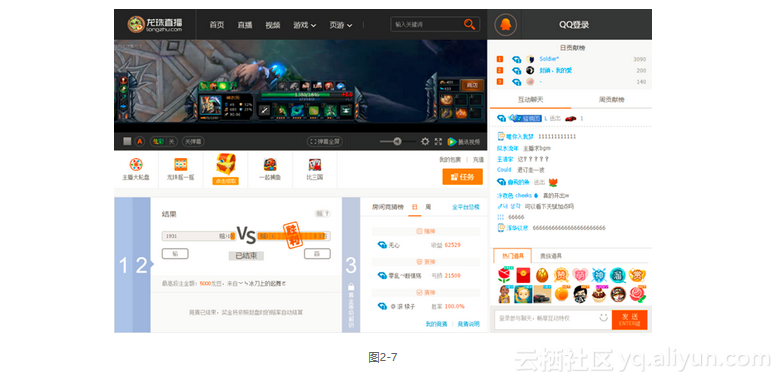Viewport: 782px width, 382px height.
Task: Click the orange search magnifier icon
Action: (x=469, y=24)
